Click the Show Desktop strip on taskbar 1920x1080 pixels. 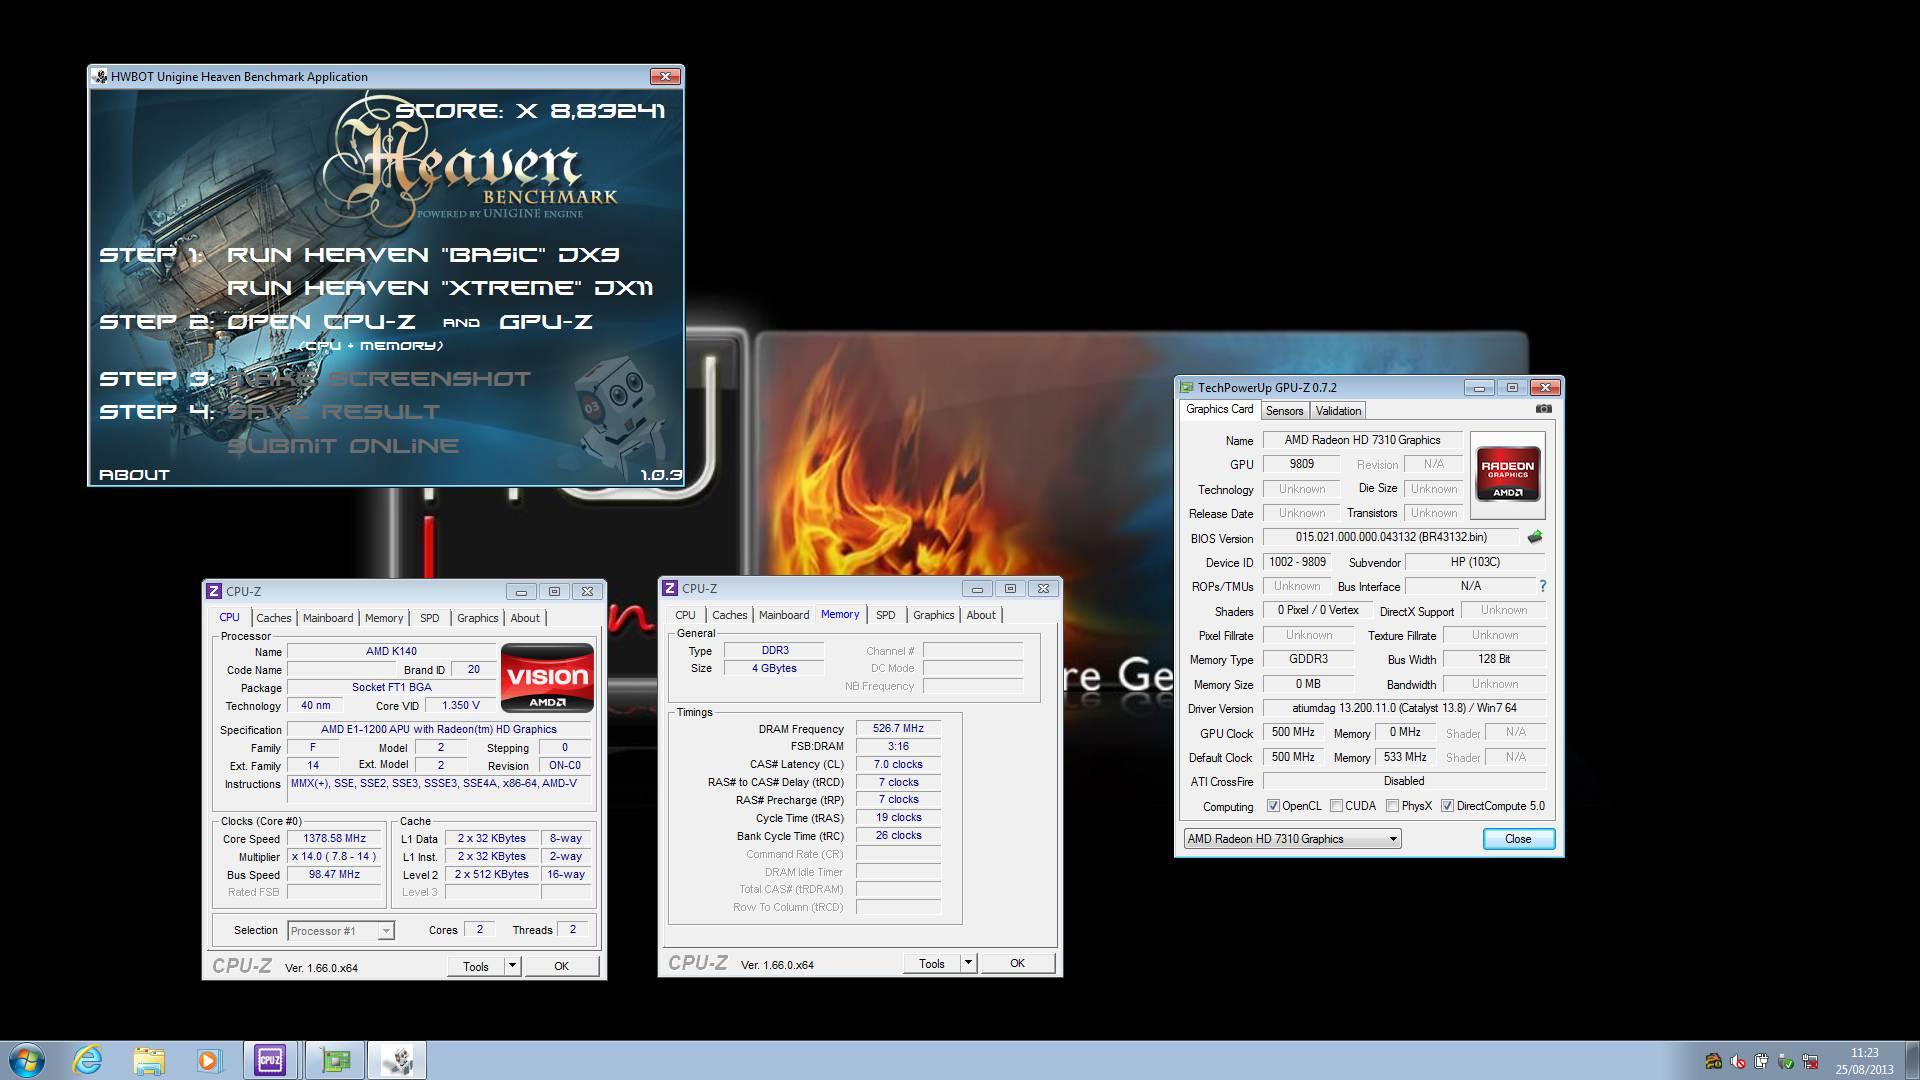coord(1912,1060)
